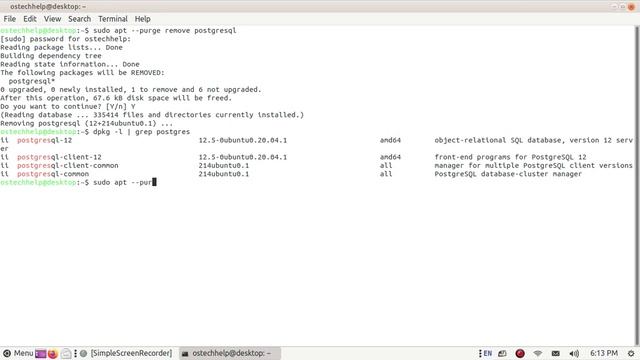Screen dimensions: 640x360
Task: Click 'Reading state information... Done' line
Action: coord(70,64)
